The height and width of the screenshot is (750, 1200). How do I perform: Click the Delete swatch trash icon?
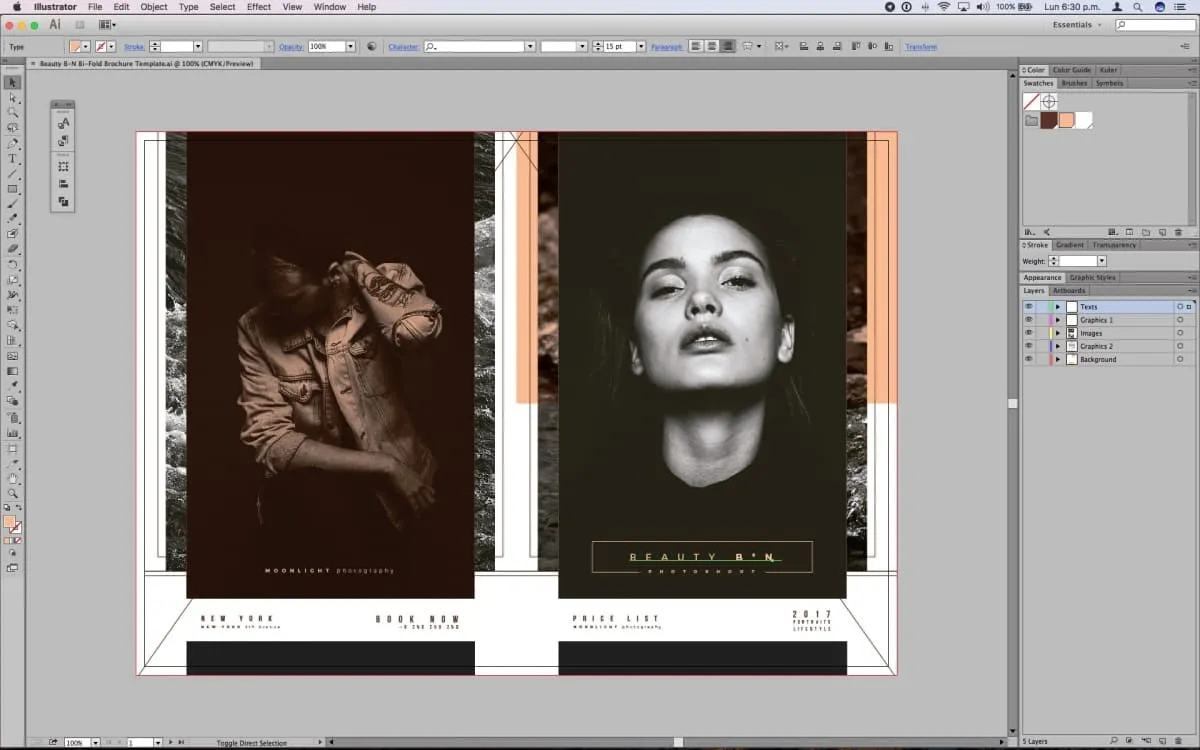1178,232
